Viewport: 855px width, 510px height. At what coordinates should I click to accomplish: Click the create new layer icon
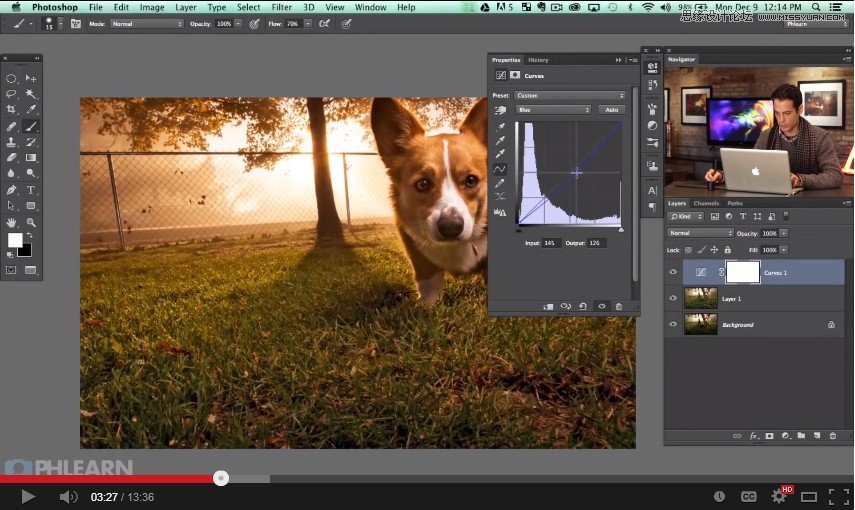click(817, 436)
